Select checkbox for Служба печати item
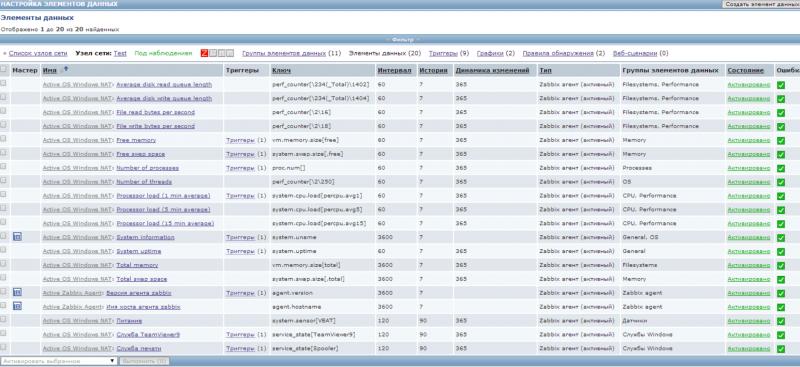 [x=4, y=347]
